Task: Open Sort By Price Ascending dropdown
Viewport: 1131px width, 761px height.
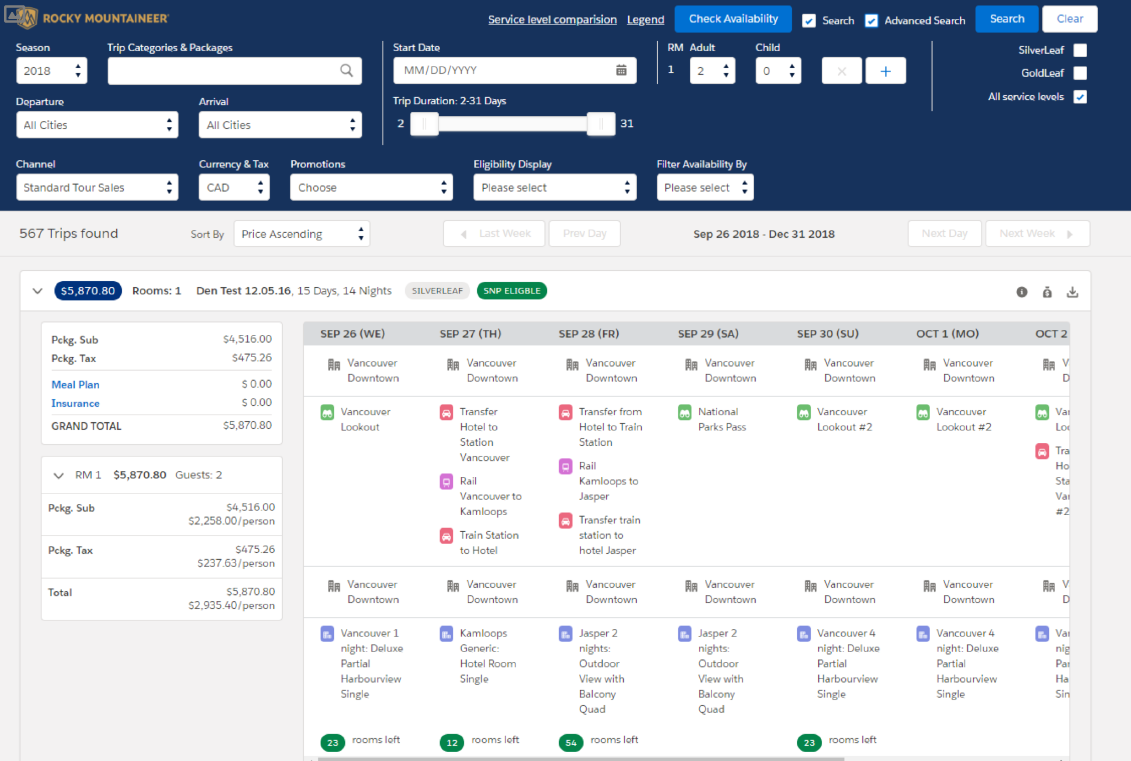Action: pos(302,234)
